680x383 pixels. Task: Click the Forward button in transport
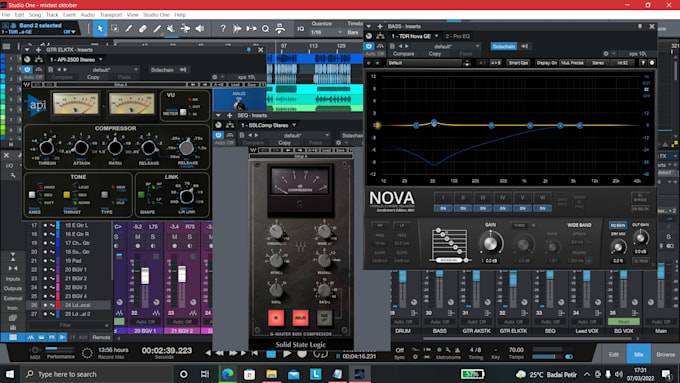click(232, 353)
